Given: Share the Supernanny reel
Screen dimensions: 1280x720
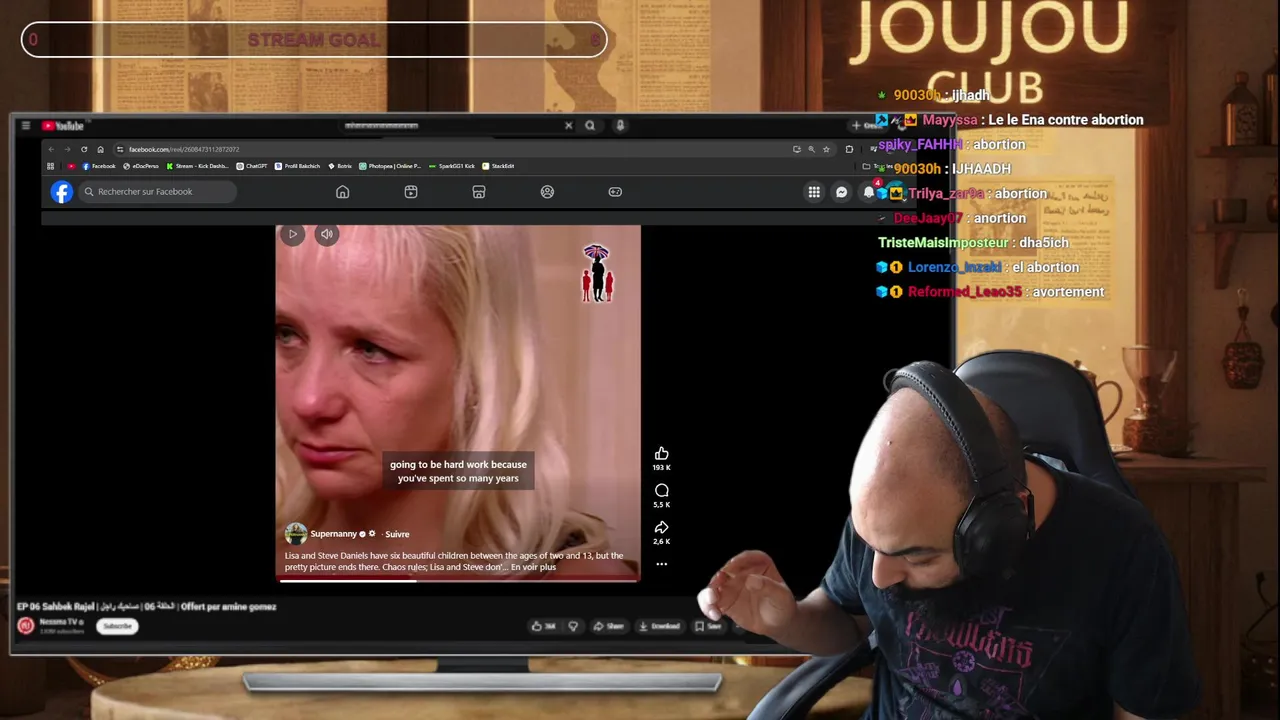Looking at the screenshot, I should click(x=661, y=528).
